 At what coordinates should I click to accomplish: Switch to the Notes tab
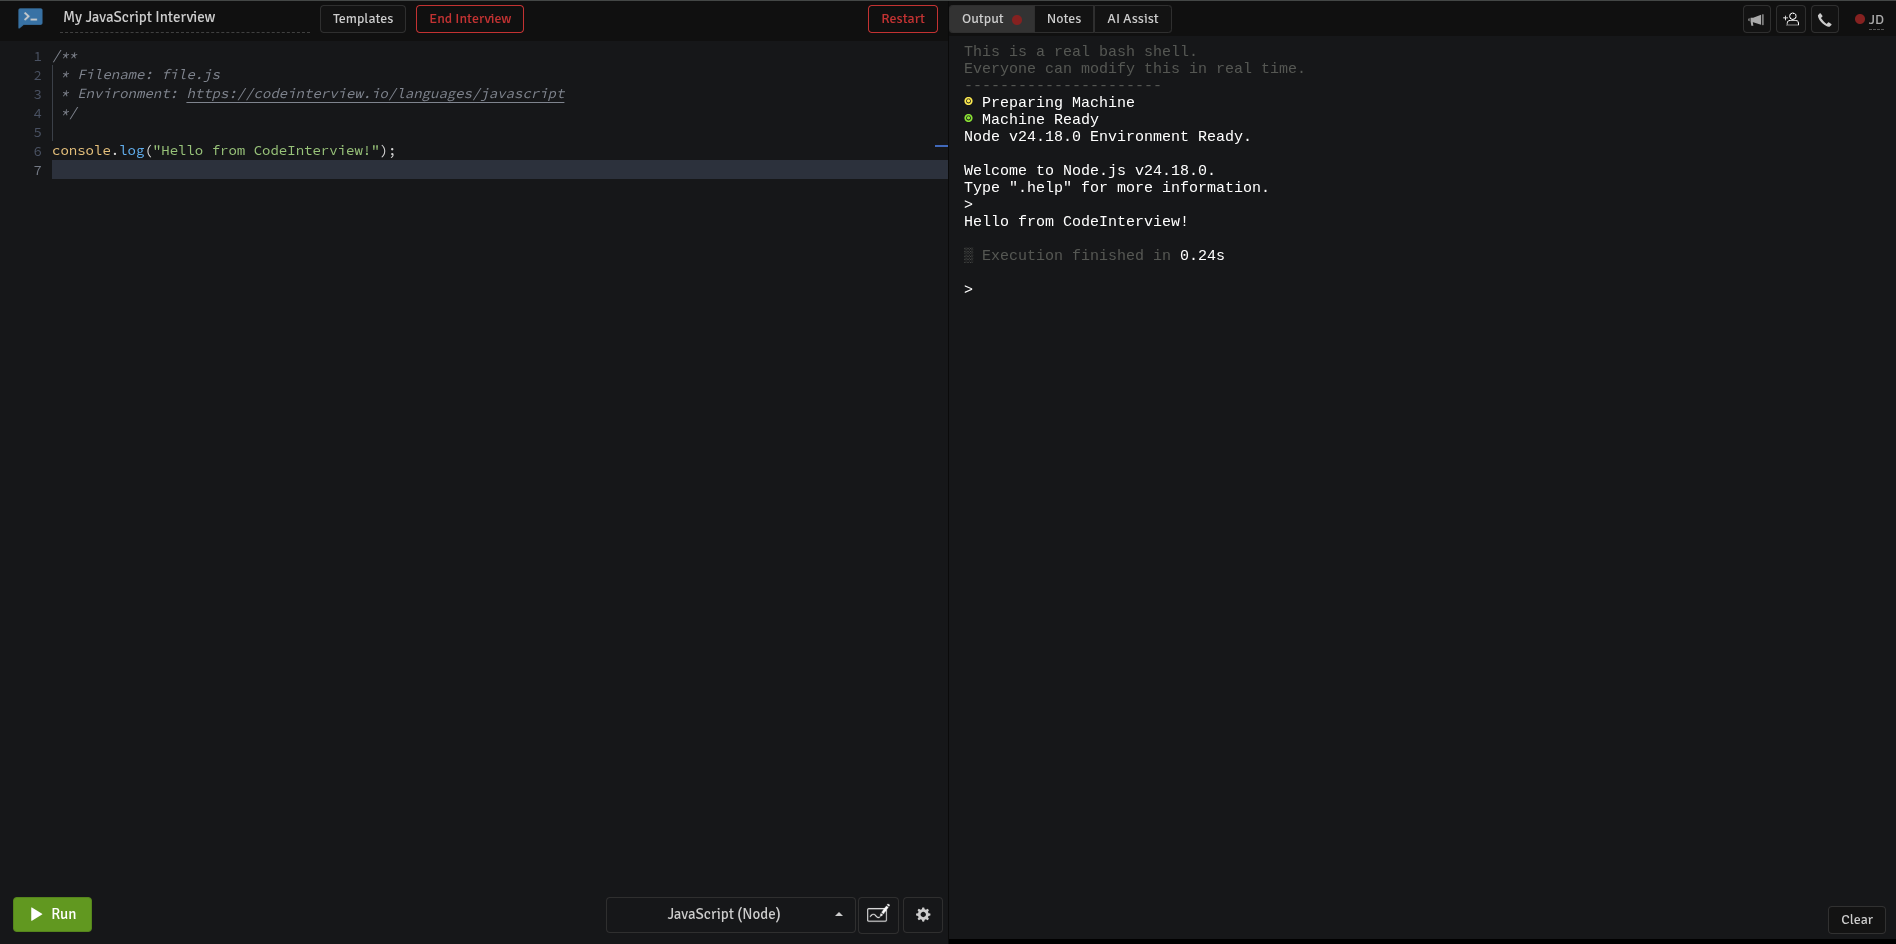coord(1064,19)
